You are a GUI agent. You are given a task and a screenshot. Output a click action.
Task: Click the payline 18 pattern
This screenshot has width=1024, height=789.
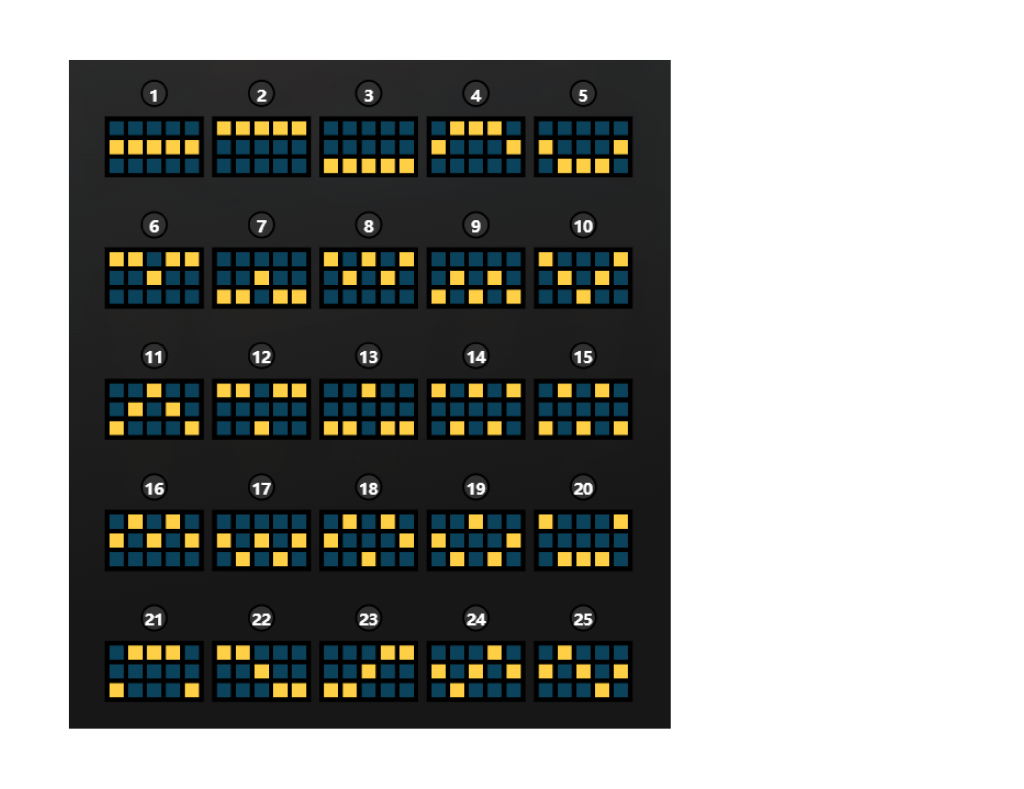pos(368,539)
